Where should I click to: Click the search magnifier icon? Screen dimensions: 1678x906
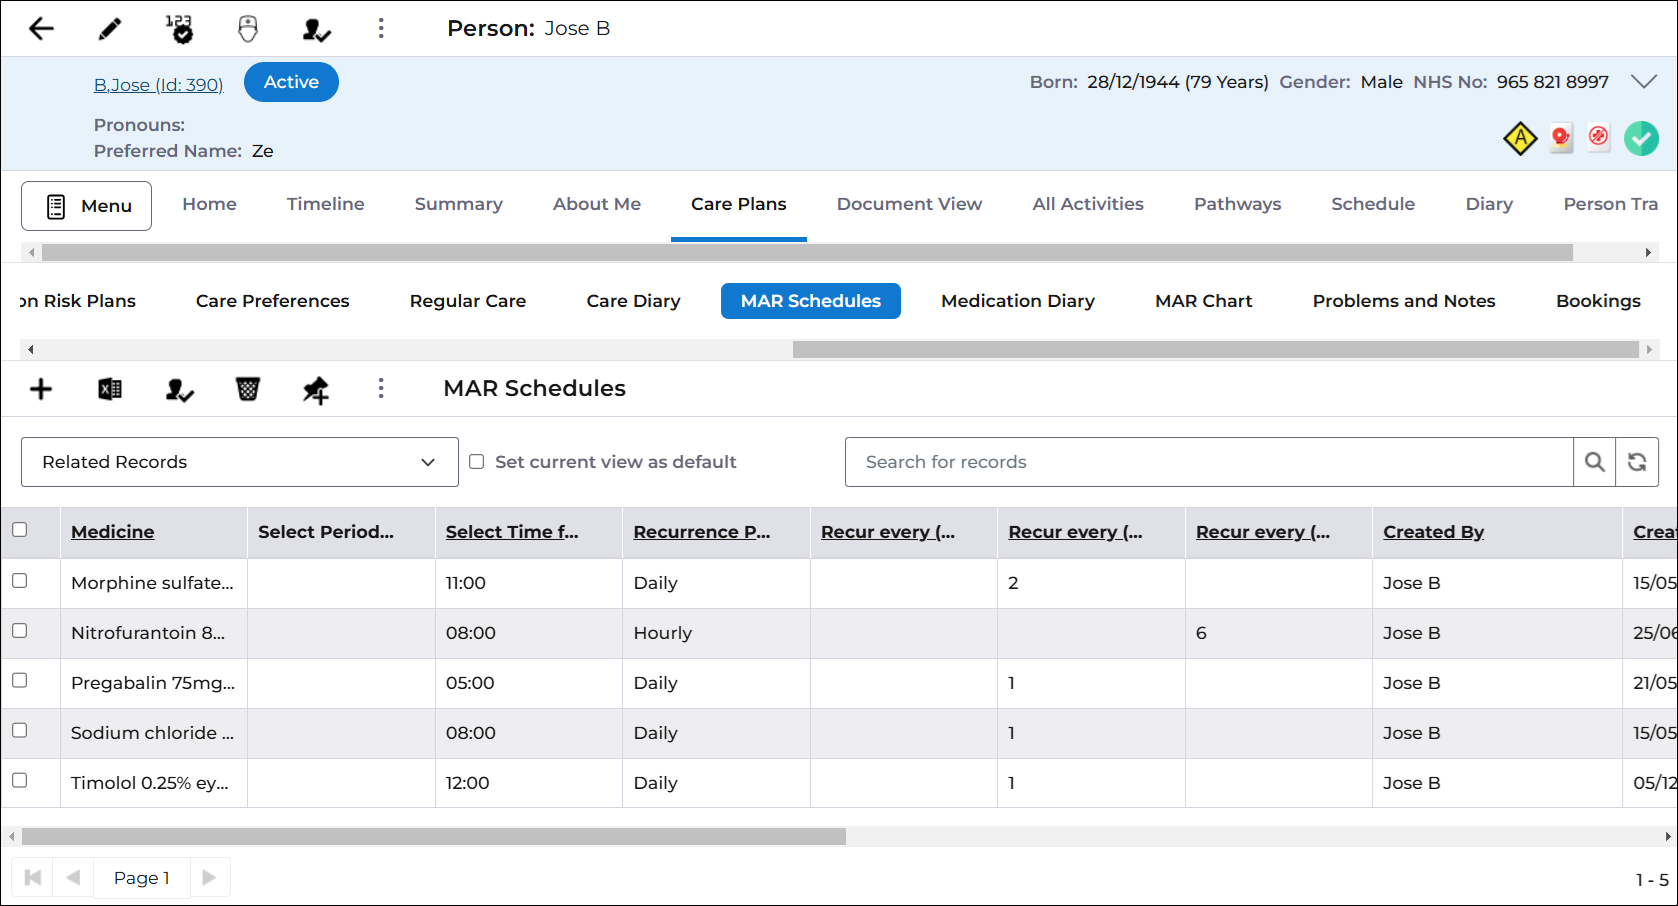1595,462
